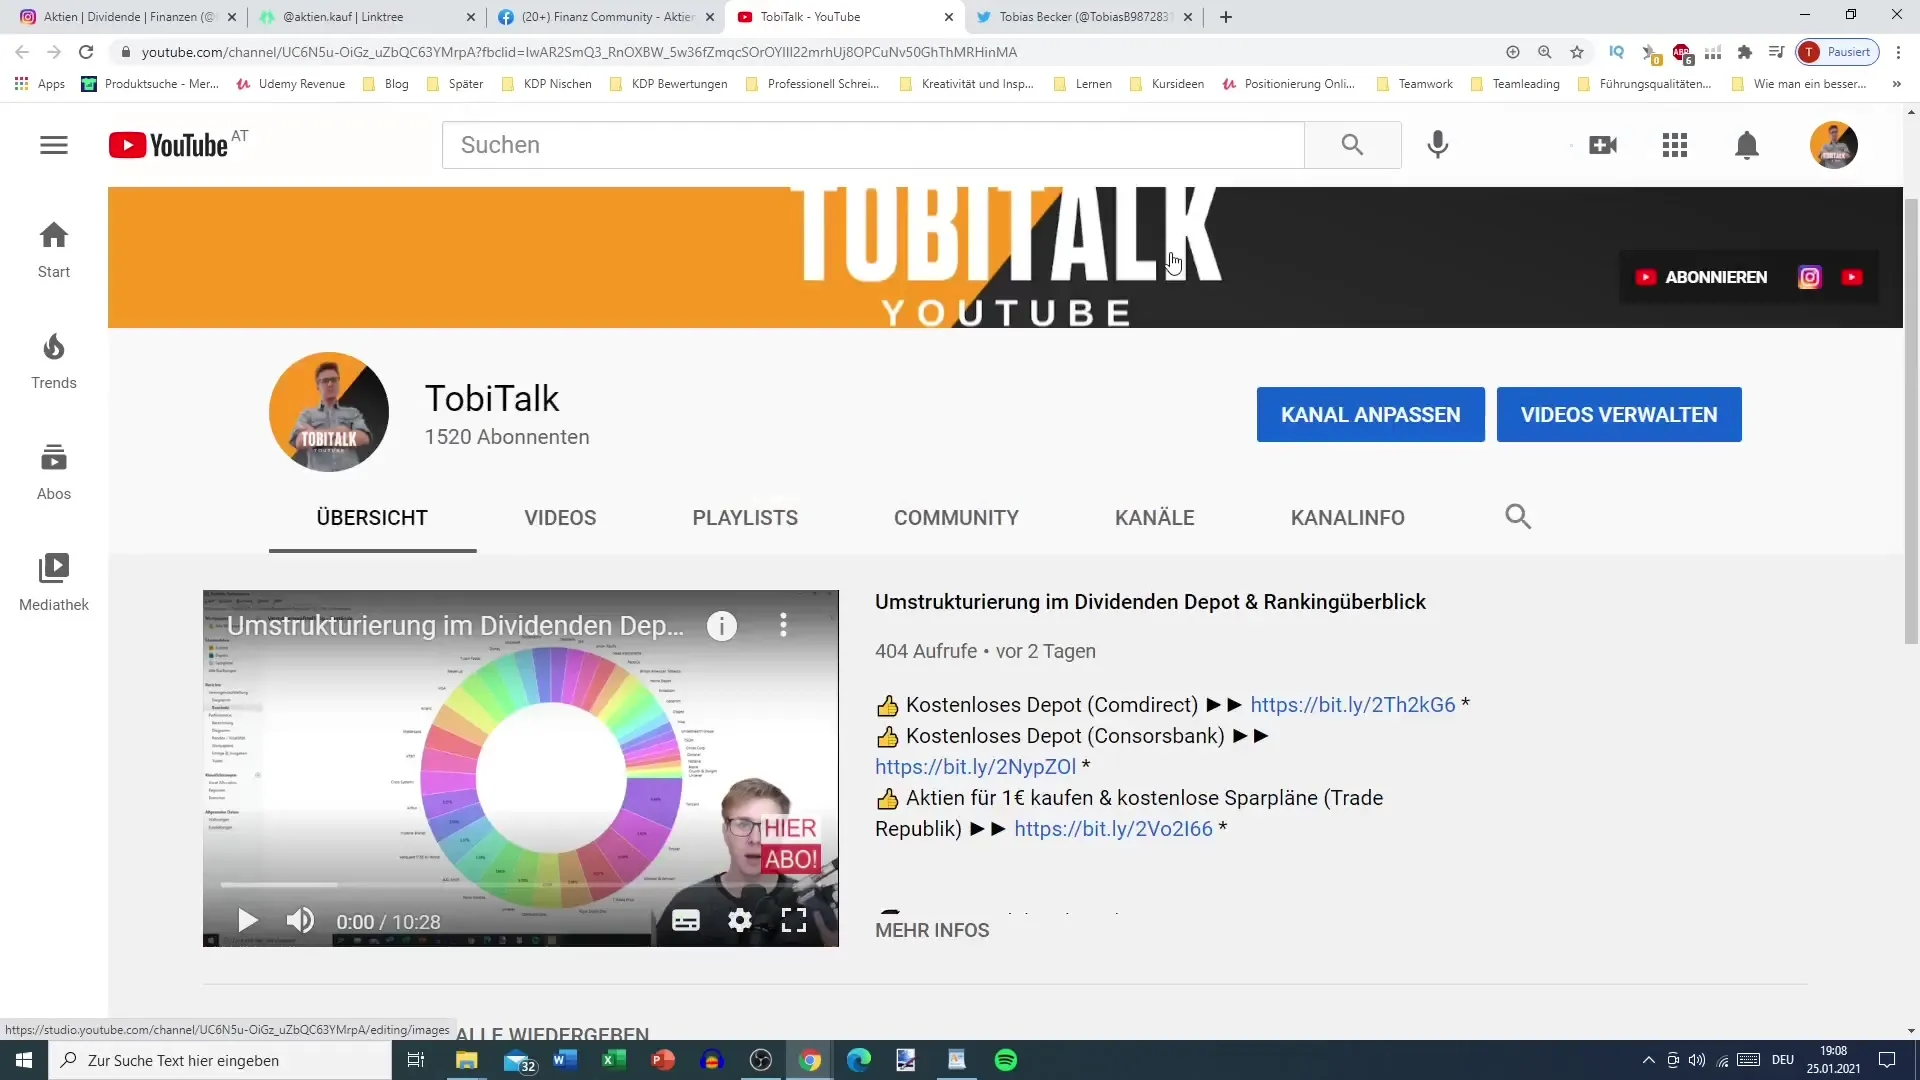Screen dimensions: 1920x1080
Task: Focus the Suchen search field
Action: (873, 145)
